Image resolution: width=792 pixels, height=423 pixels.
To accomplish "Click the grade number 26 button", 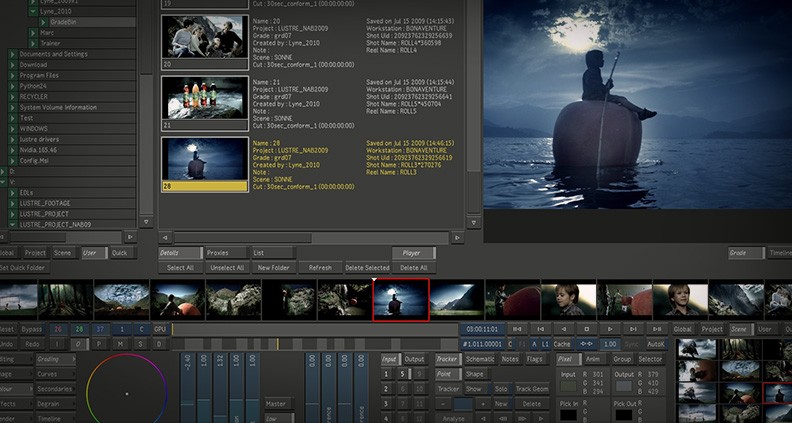I will [x=58, y=329].
